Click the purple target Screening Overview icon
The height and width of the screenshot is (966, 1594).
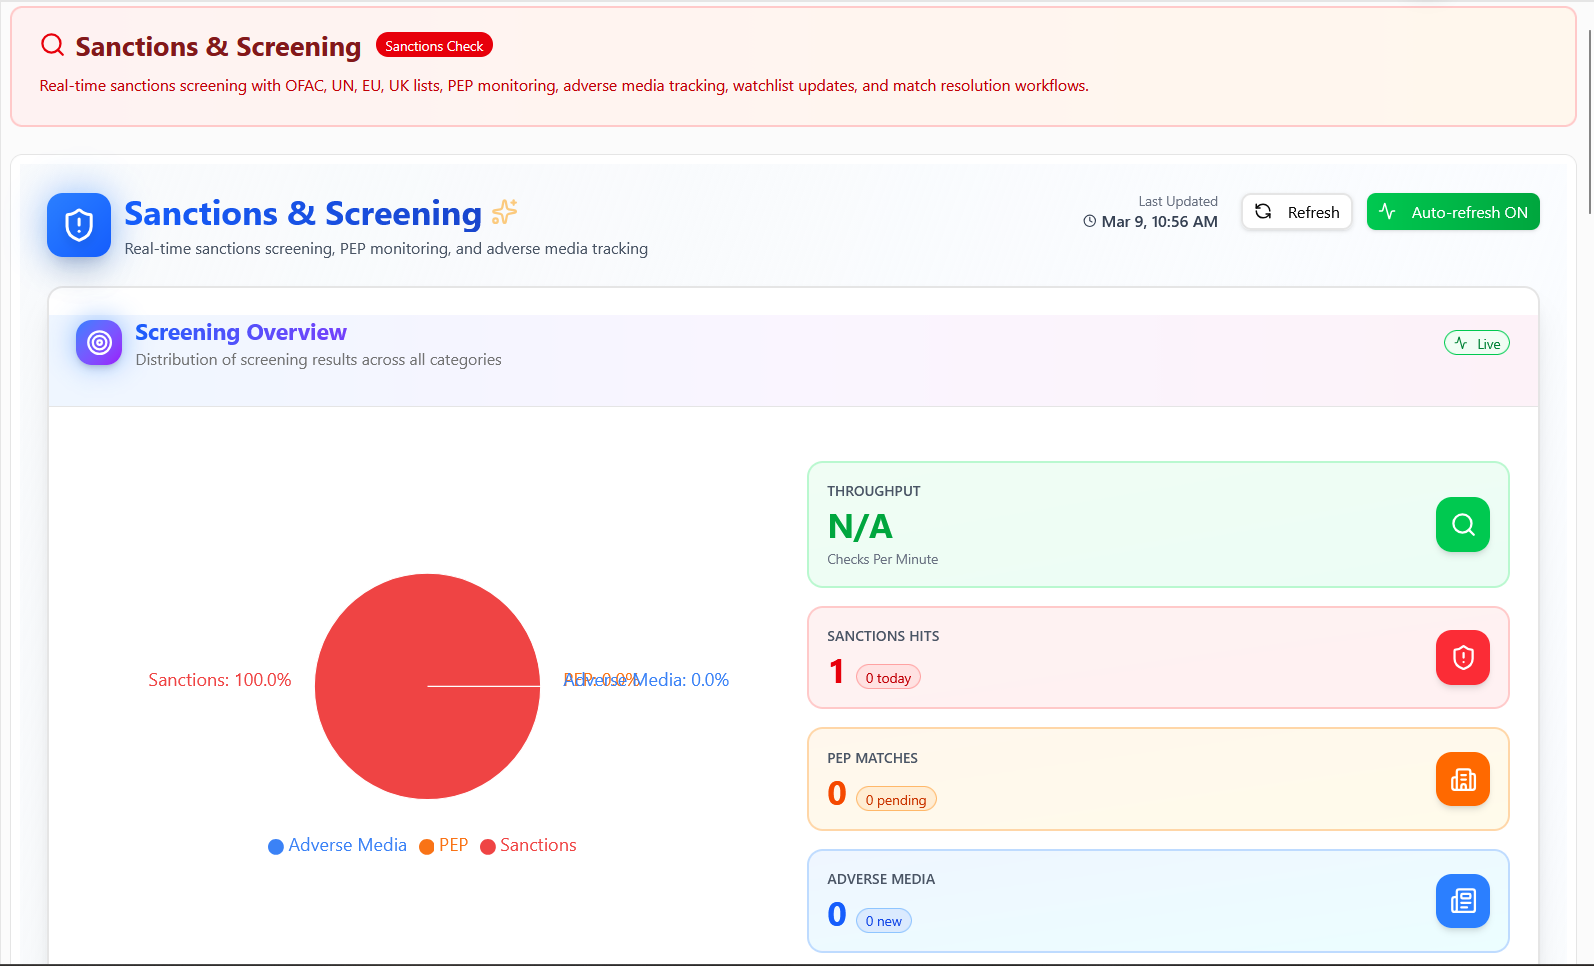click(x=99, y=343)
